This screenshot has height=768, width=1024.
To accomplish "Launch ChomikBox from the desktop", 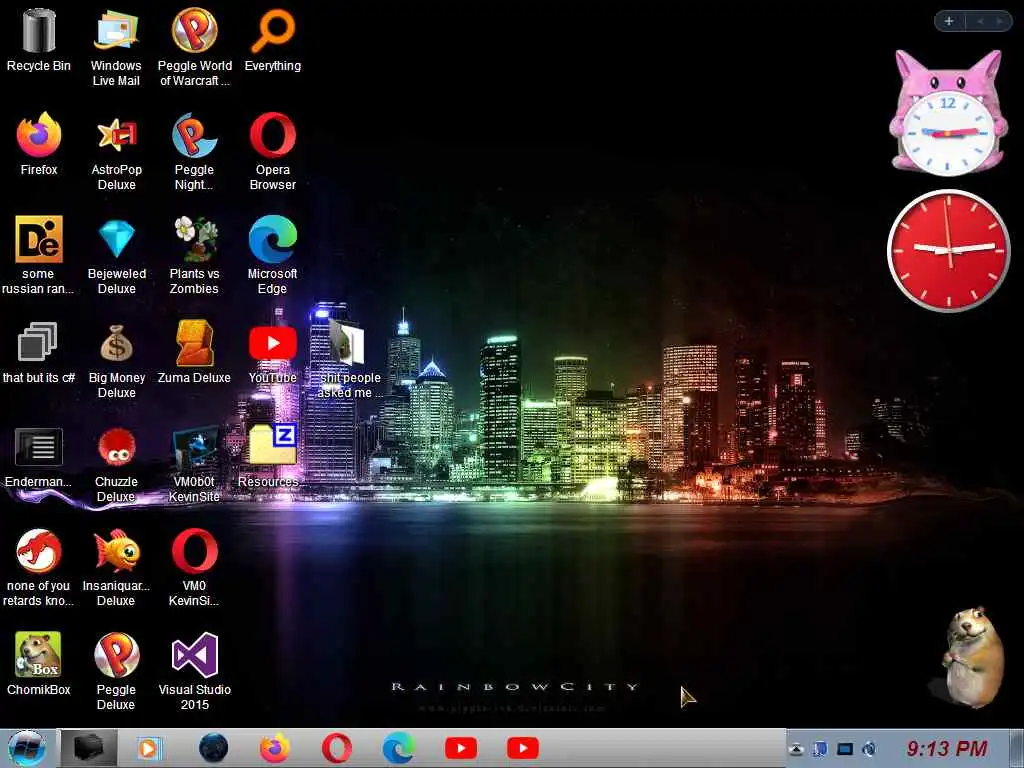I will coord(39,664).
